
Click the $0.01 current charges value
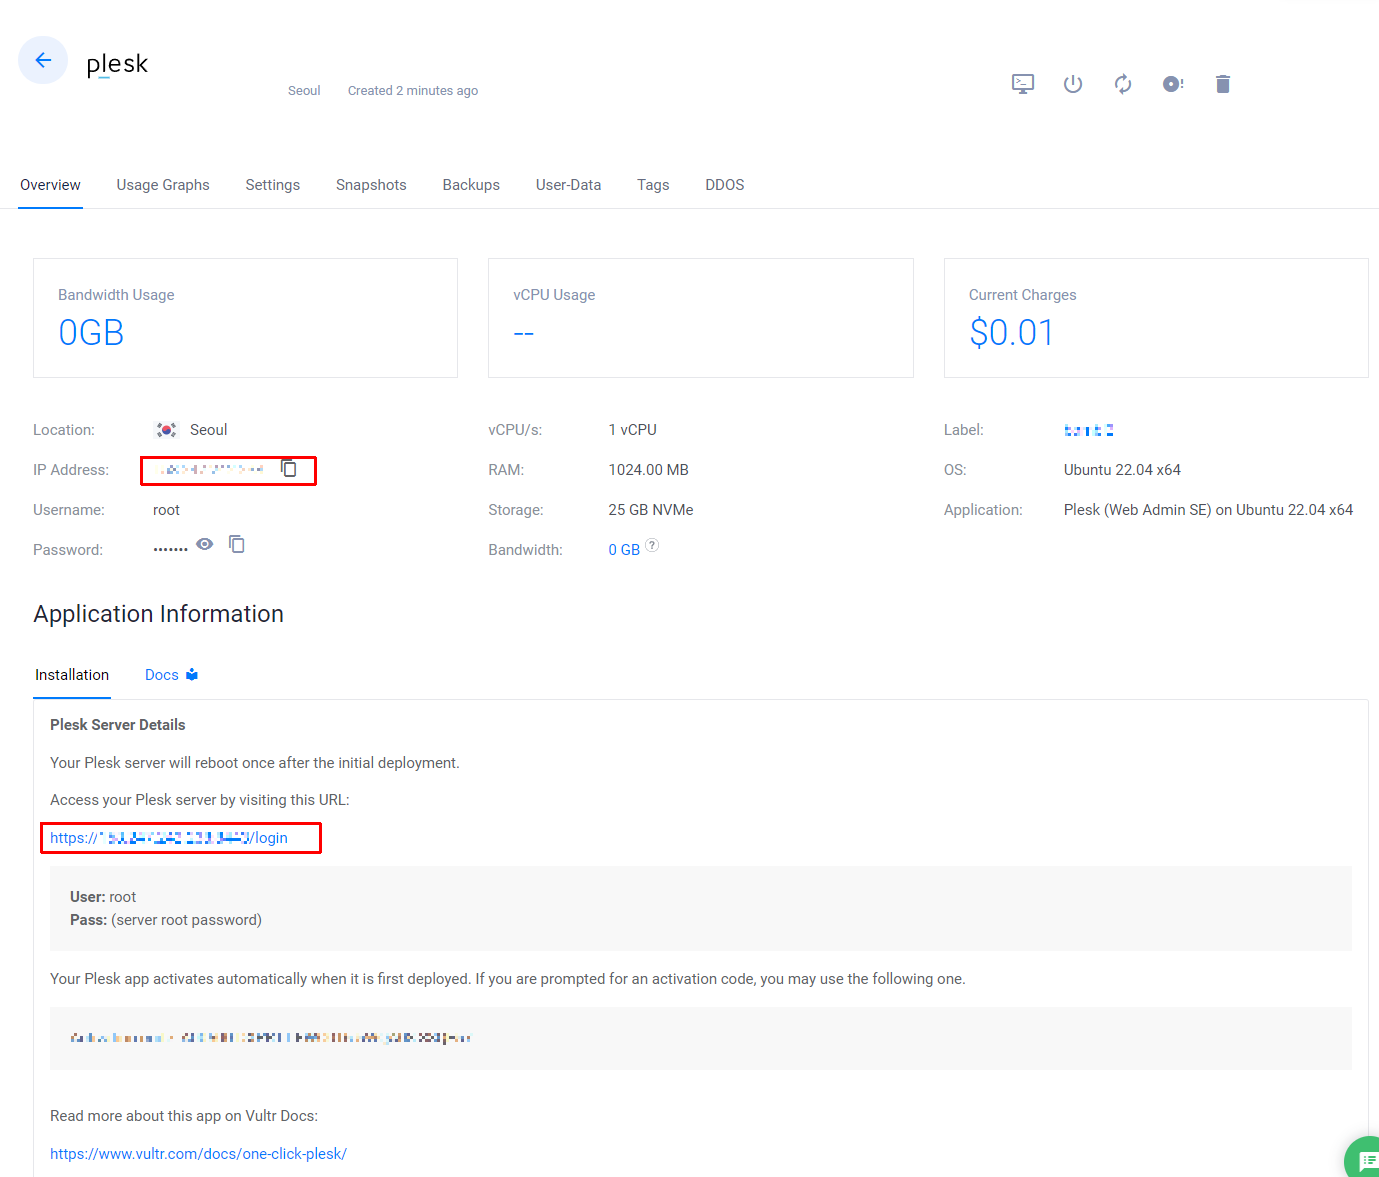1011,333
